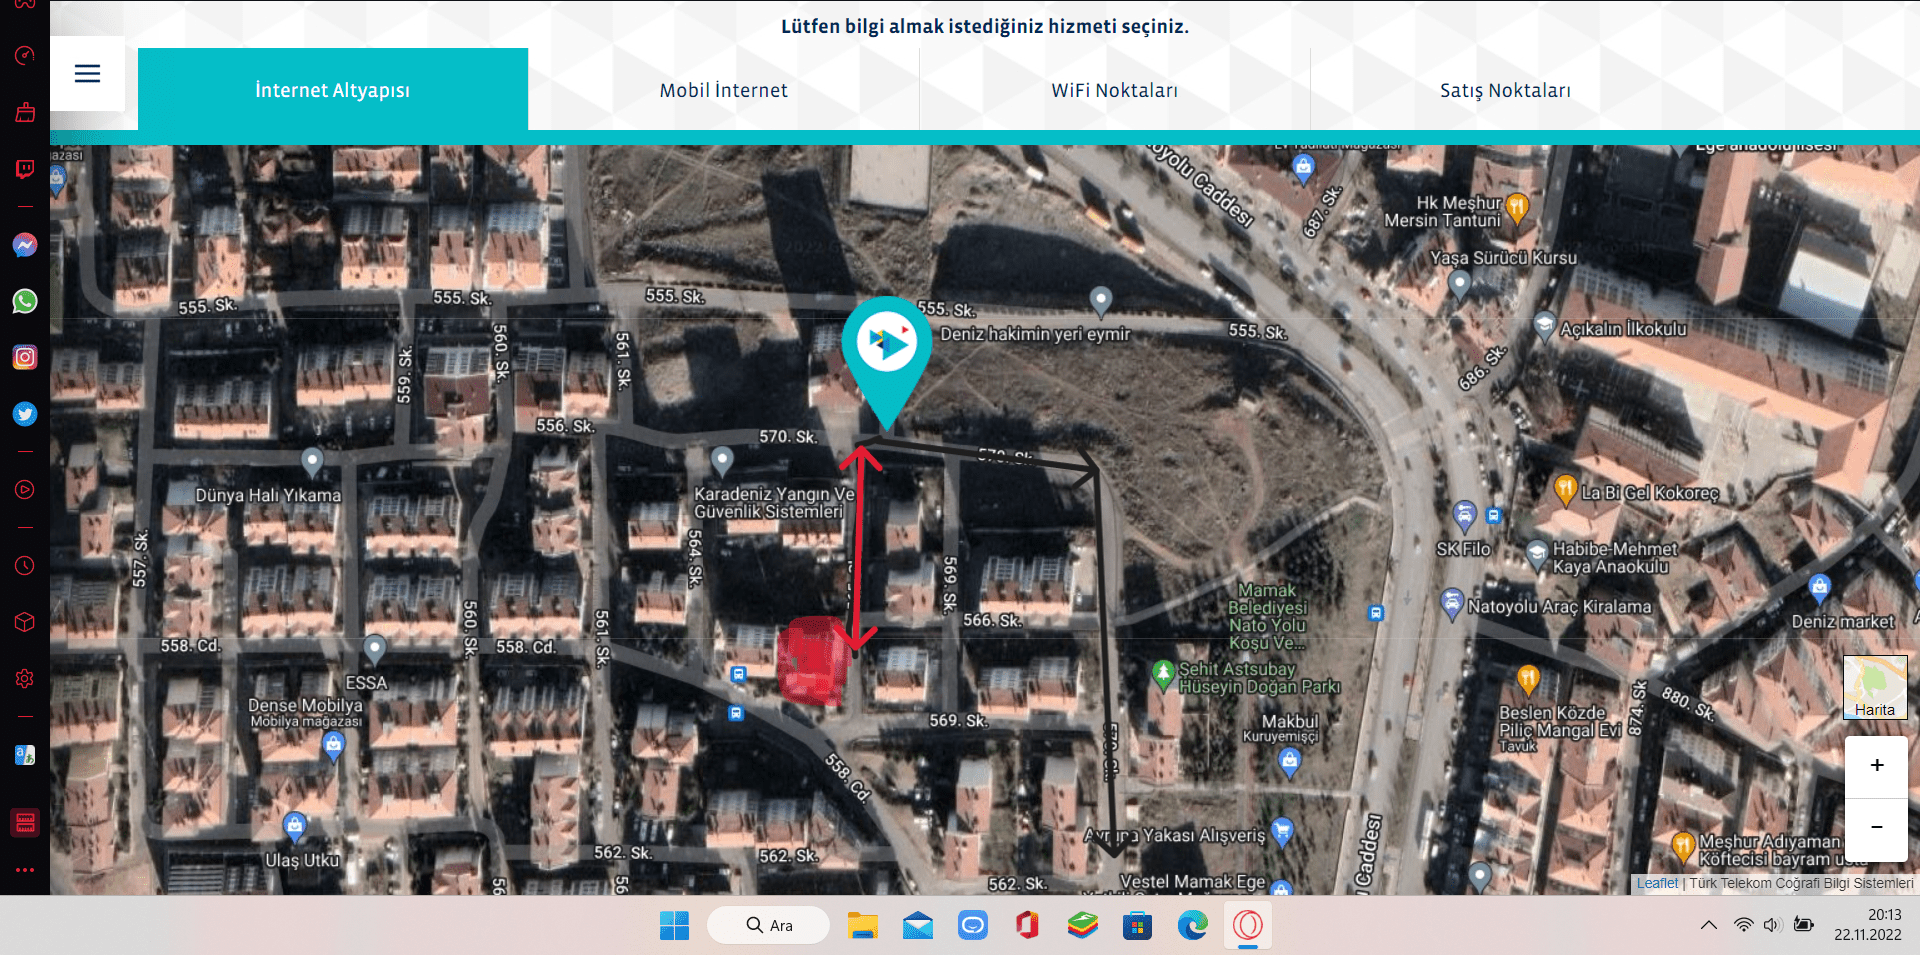Click the Leaflet attribution link

pyautogui.click(x=1657, y=883)
